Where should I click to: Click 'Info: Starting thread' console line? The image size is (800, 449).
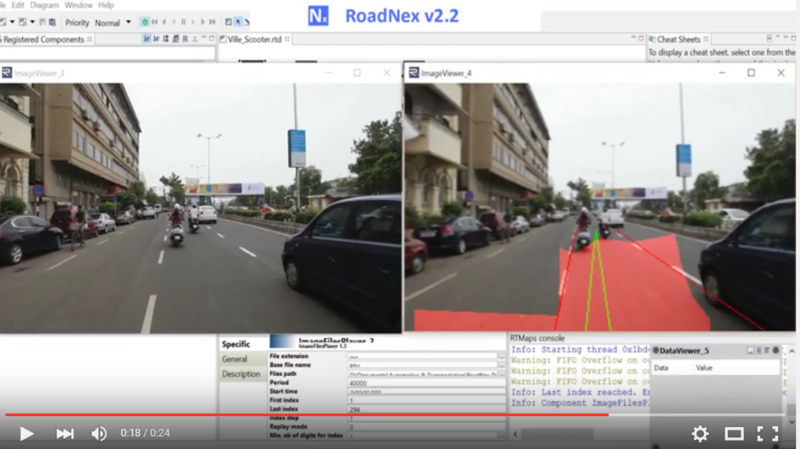coord(580,350)
